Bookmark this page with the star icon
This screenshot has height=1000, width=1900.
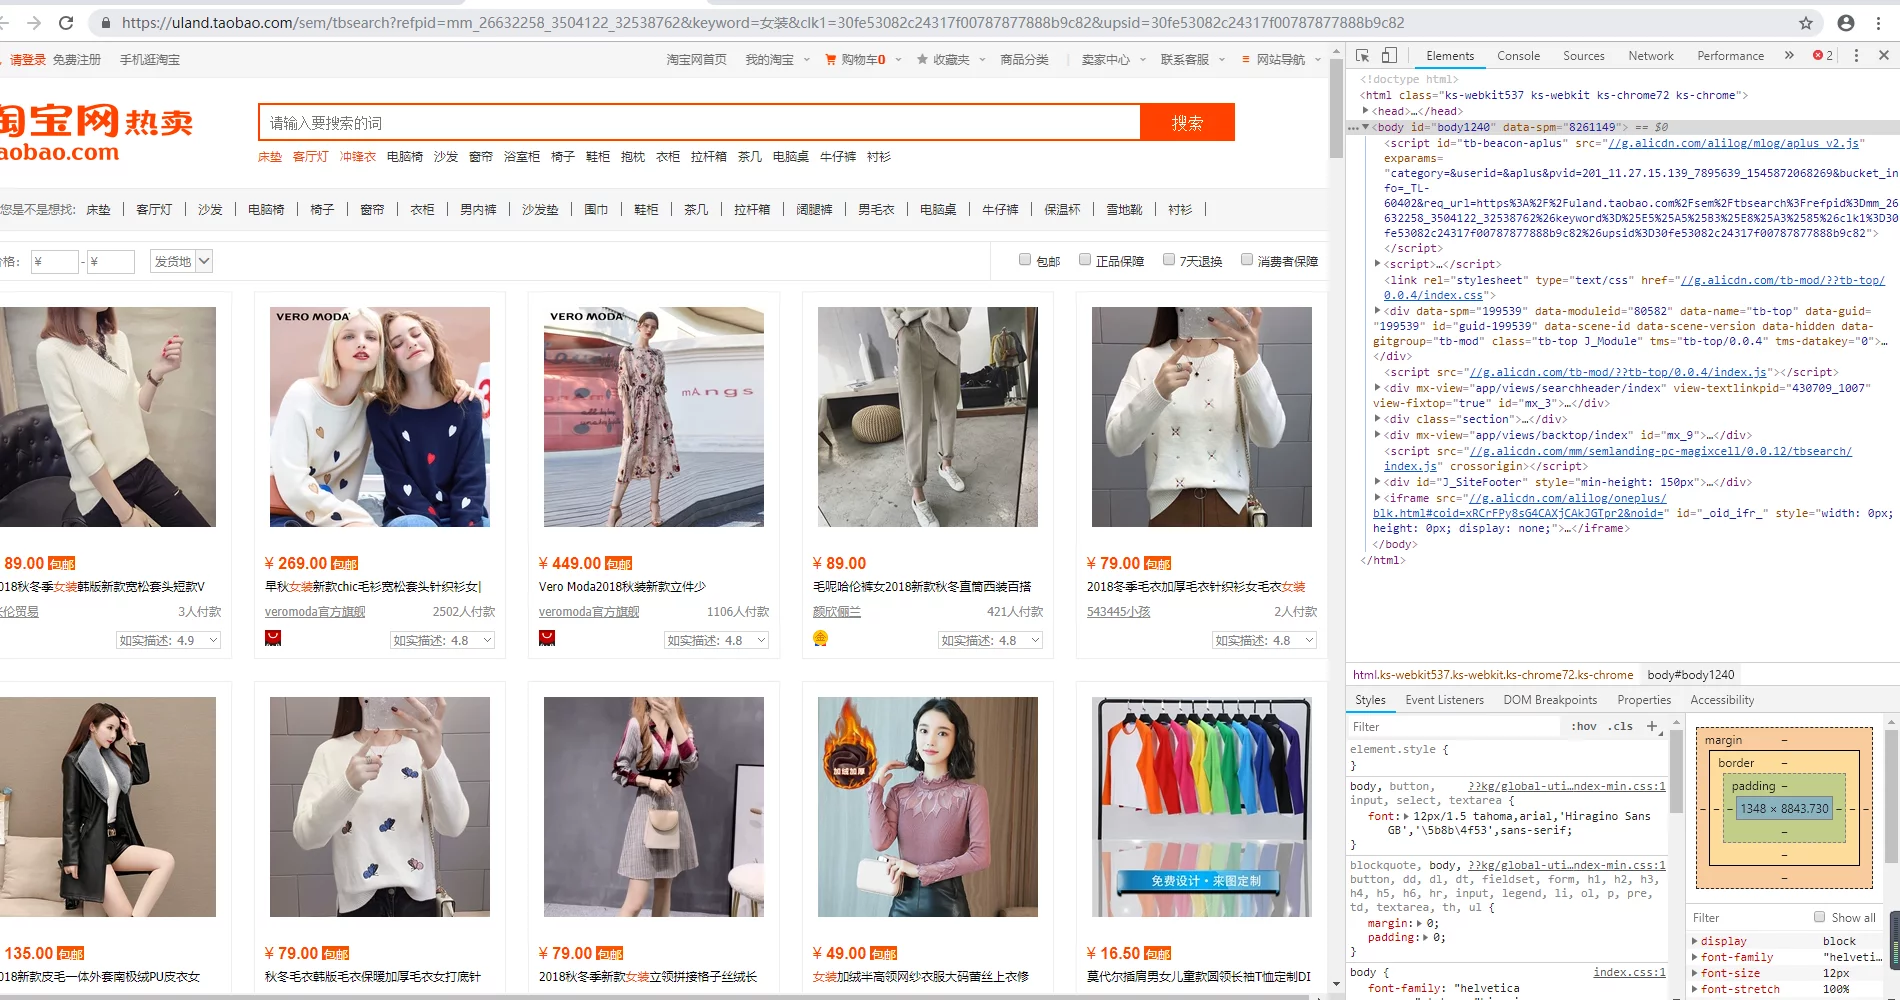pos(1806,22)
